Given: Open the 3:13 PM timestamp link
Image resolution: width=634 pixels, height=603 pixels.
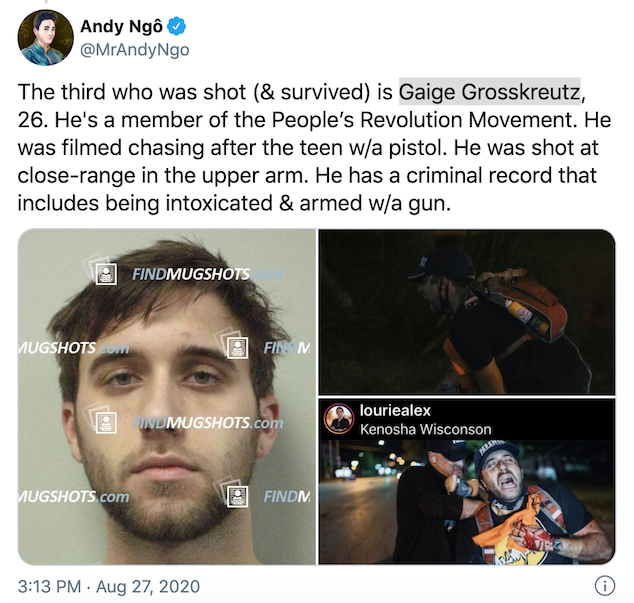Looking at the screenshot, I should click(49, 586).
